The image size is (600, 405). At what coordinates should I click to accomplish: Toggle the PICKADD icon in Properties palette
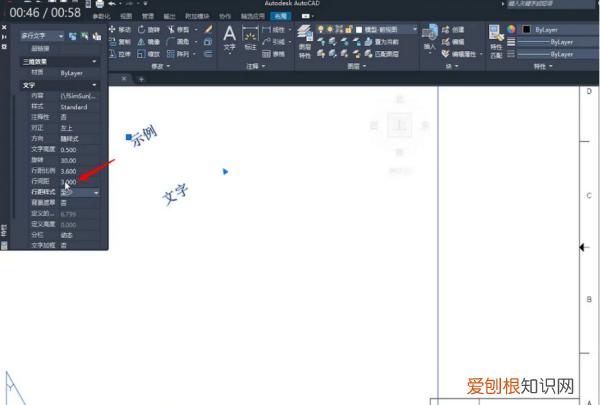(x=73, y=36)
